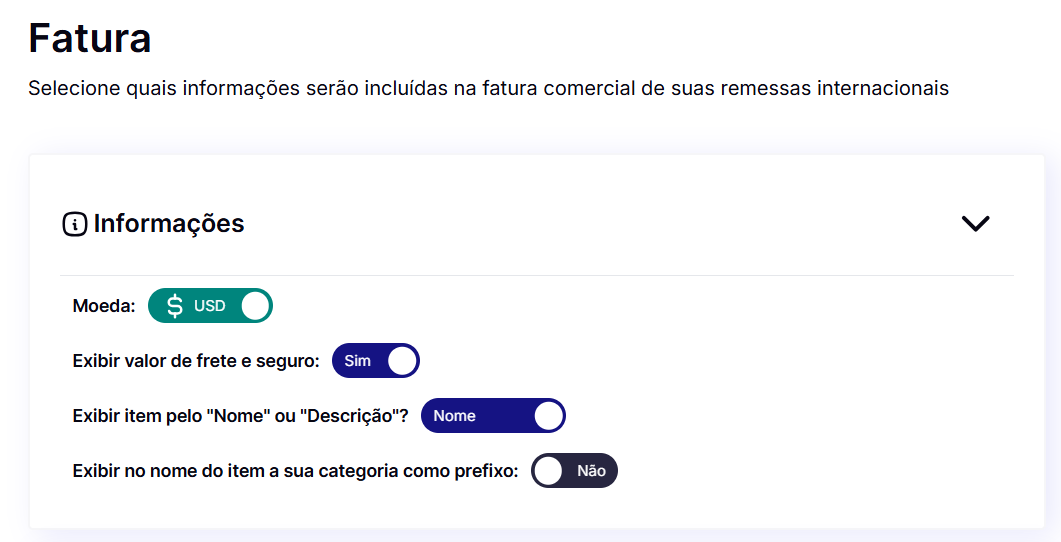Viewport: 1061px width, 542px height.
Task: Click the Informações section heading
Action: pos(169,224)
